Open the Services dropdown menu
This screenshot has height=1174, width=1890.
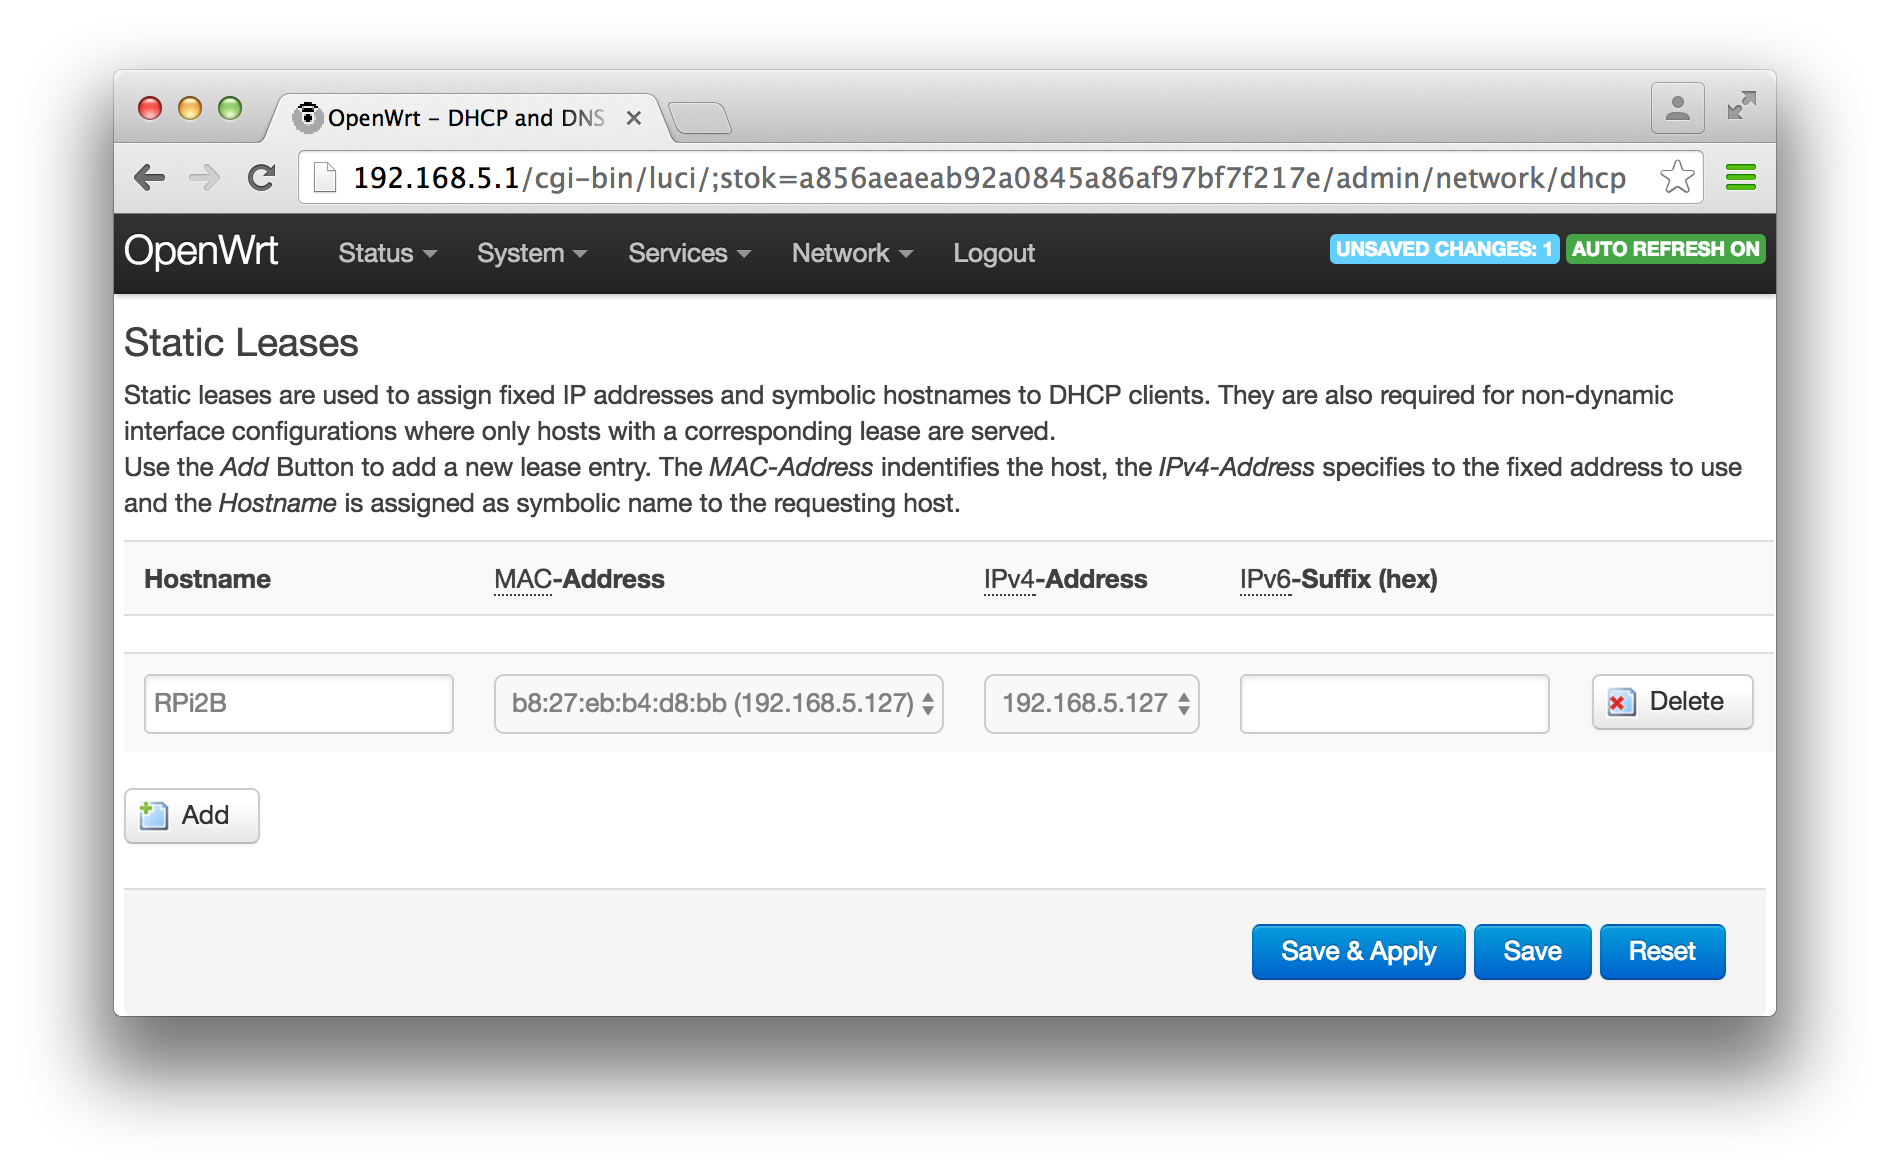point(689,253)
